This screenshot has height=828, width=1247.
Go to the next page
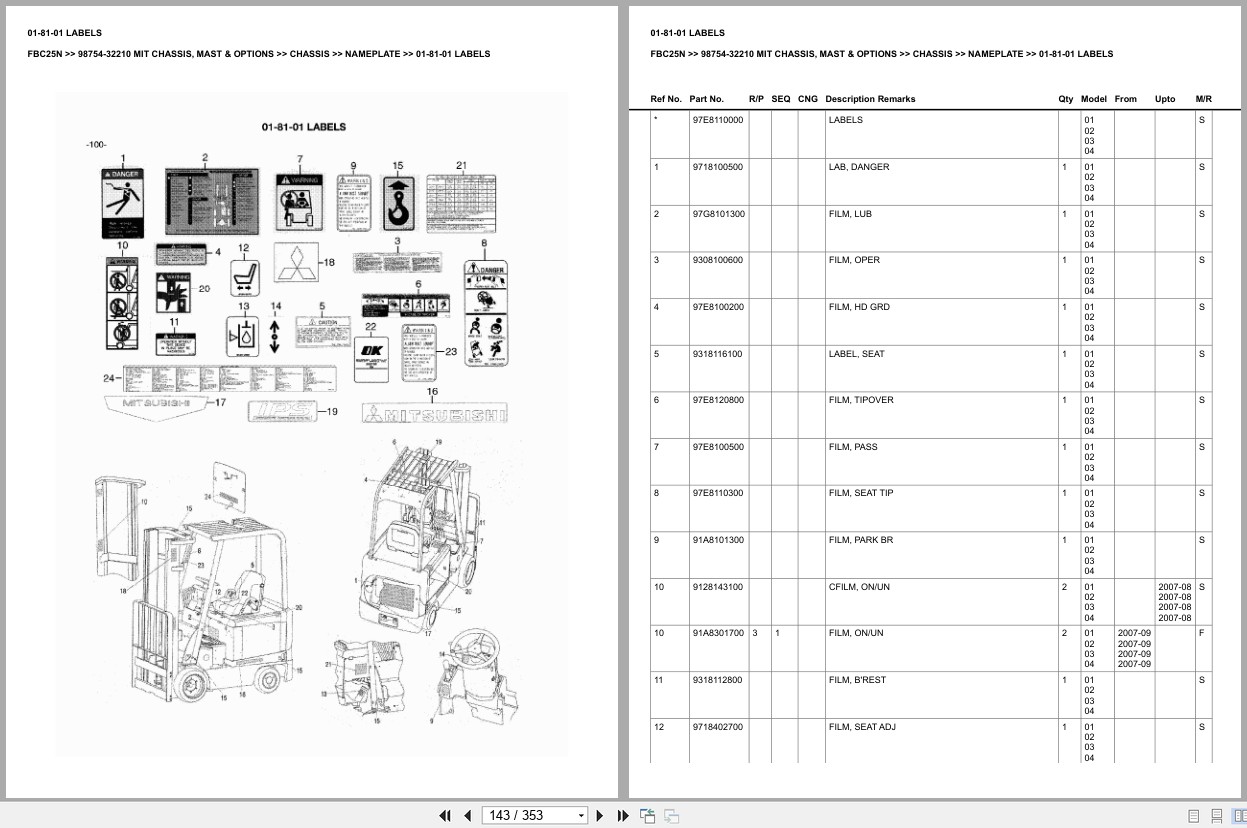point(600,815)
